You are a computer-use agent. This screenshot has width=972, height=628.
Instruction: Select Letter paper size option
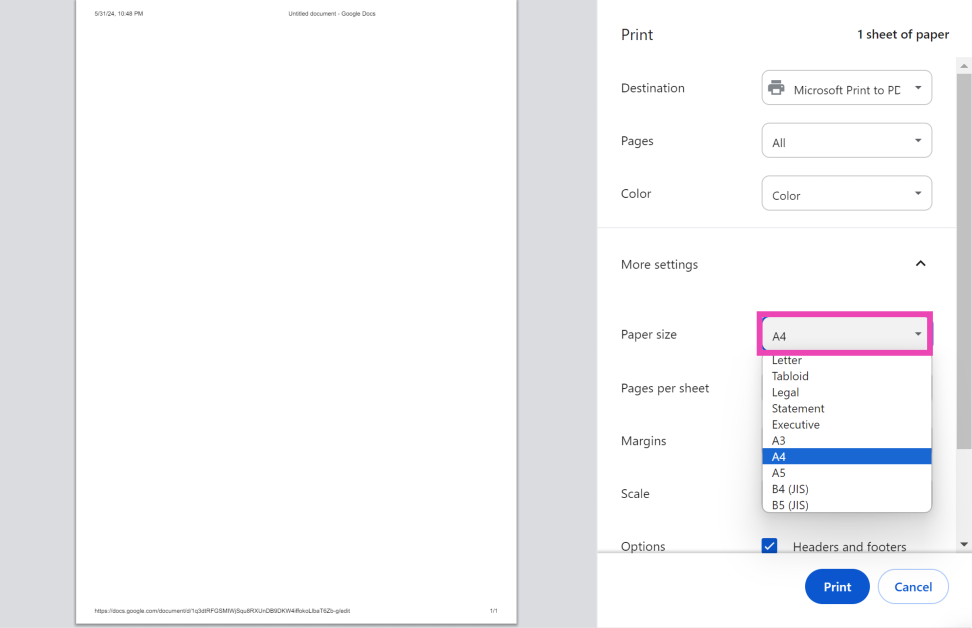coord(787,361)
